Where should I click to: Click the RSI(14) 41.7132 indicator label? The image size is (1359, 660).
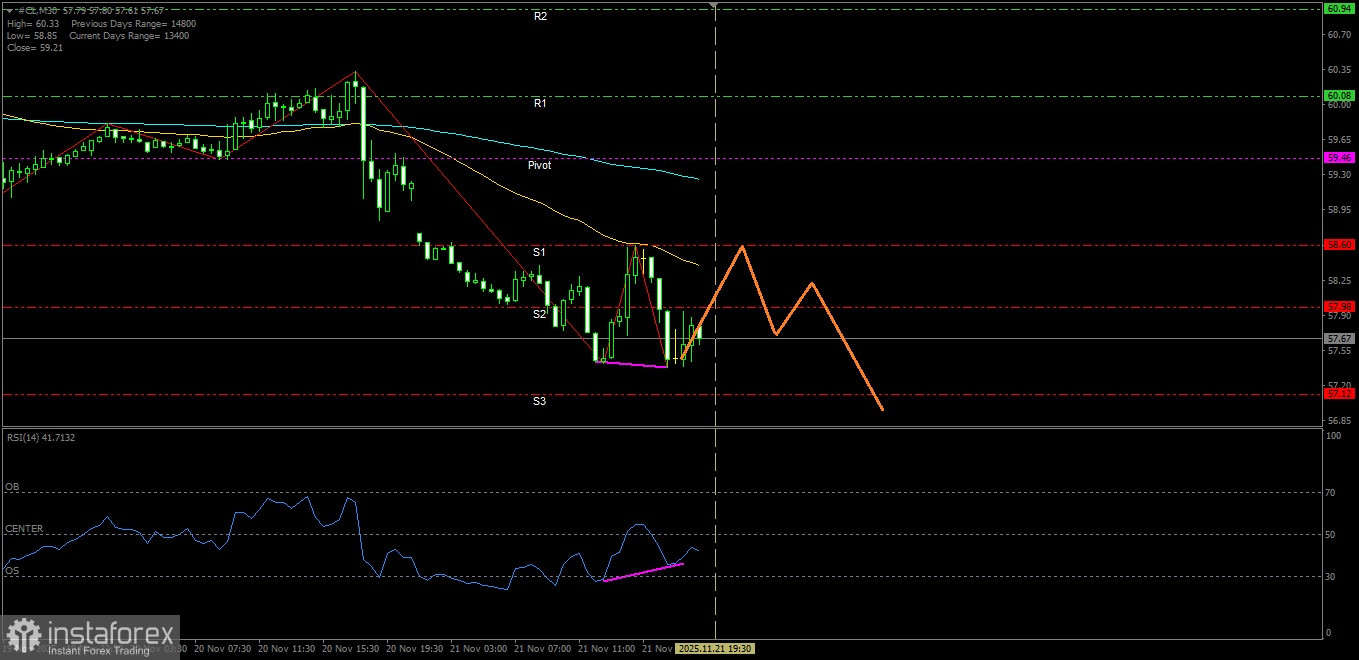40,437
